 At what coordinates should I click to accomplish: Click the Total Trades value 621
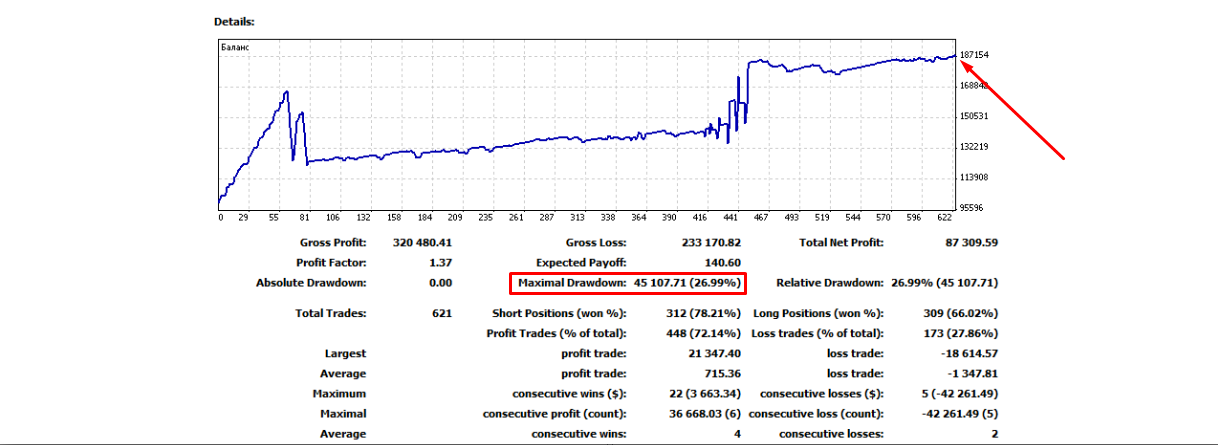[x=441, y=313]
